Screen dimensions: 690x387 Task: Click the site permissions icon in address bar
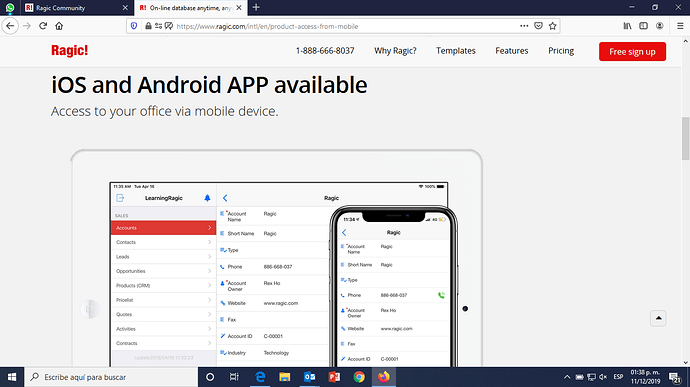[158, 26]
